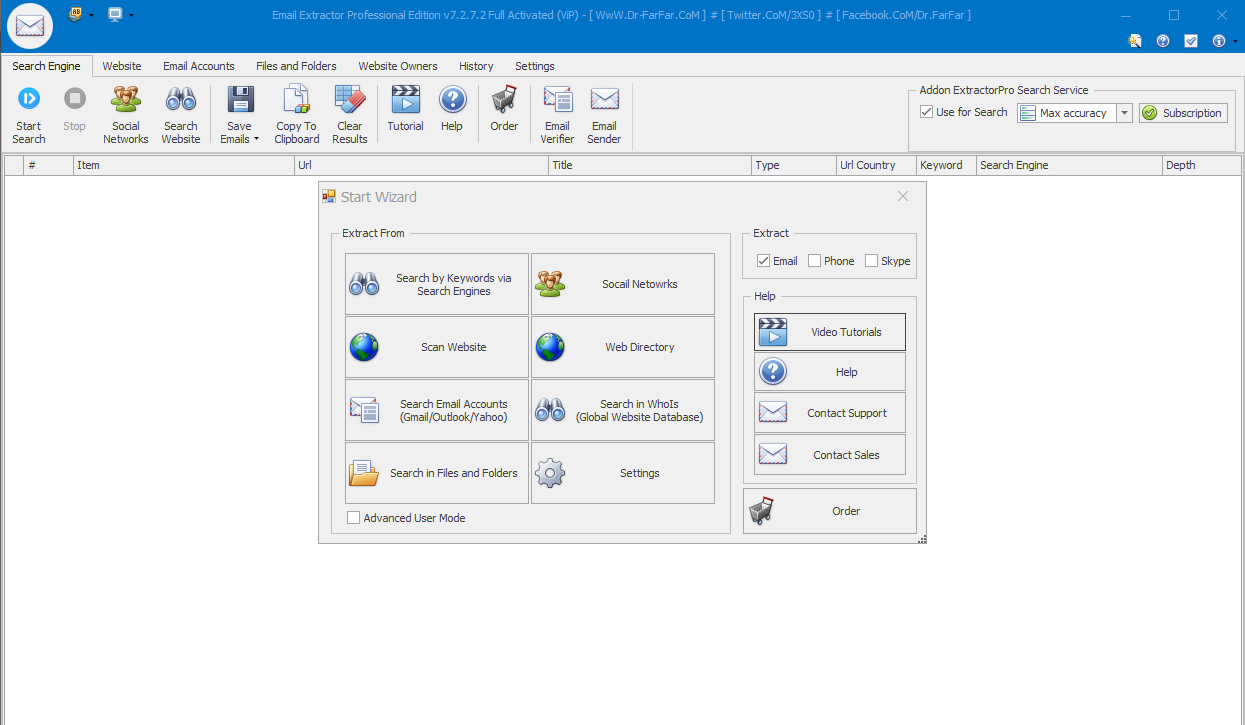The width and height of the screenshot is (1245, 725).
Task: Expand the Save Emails dropdown arrow
Action: coord(256,140)
